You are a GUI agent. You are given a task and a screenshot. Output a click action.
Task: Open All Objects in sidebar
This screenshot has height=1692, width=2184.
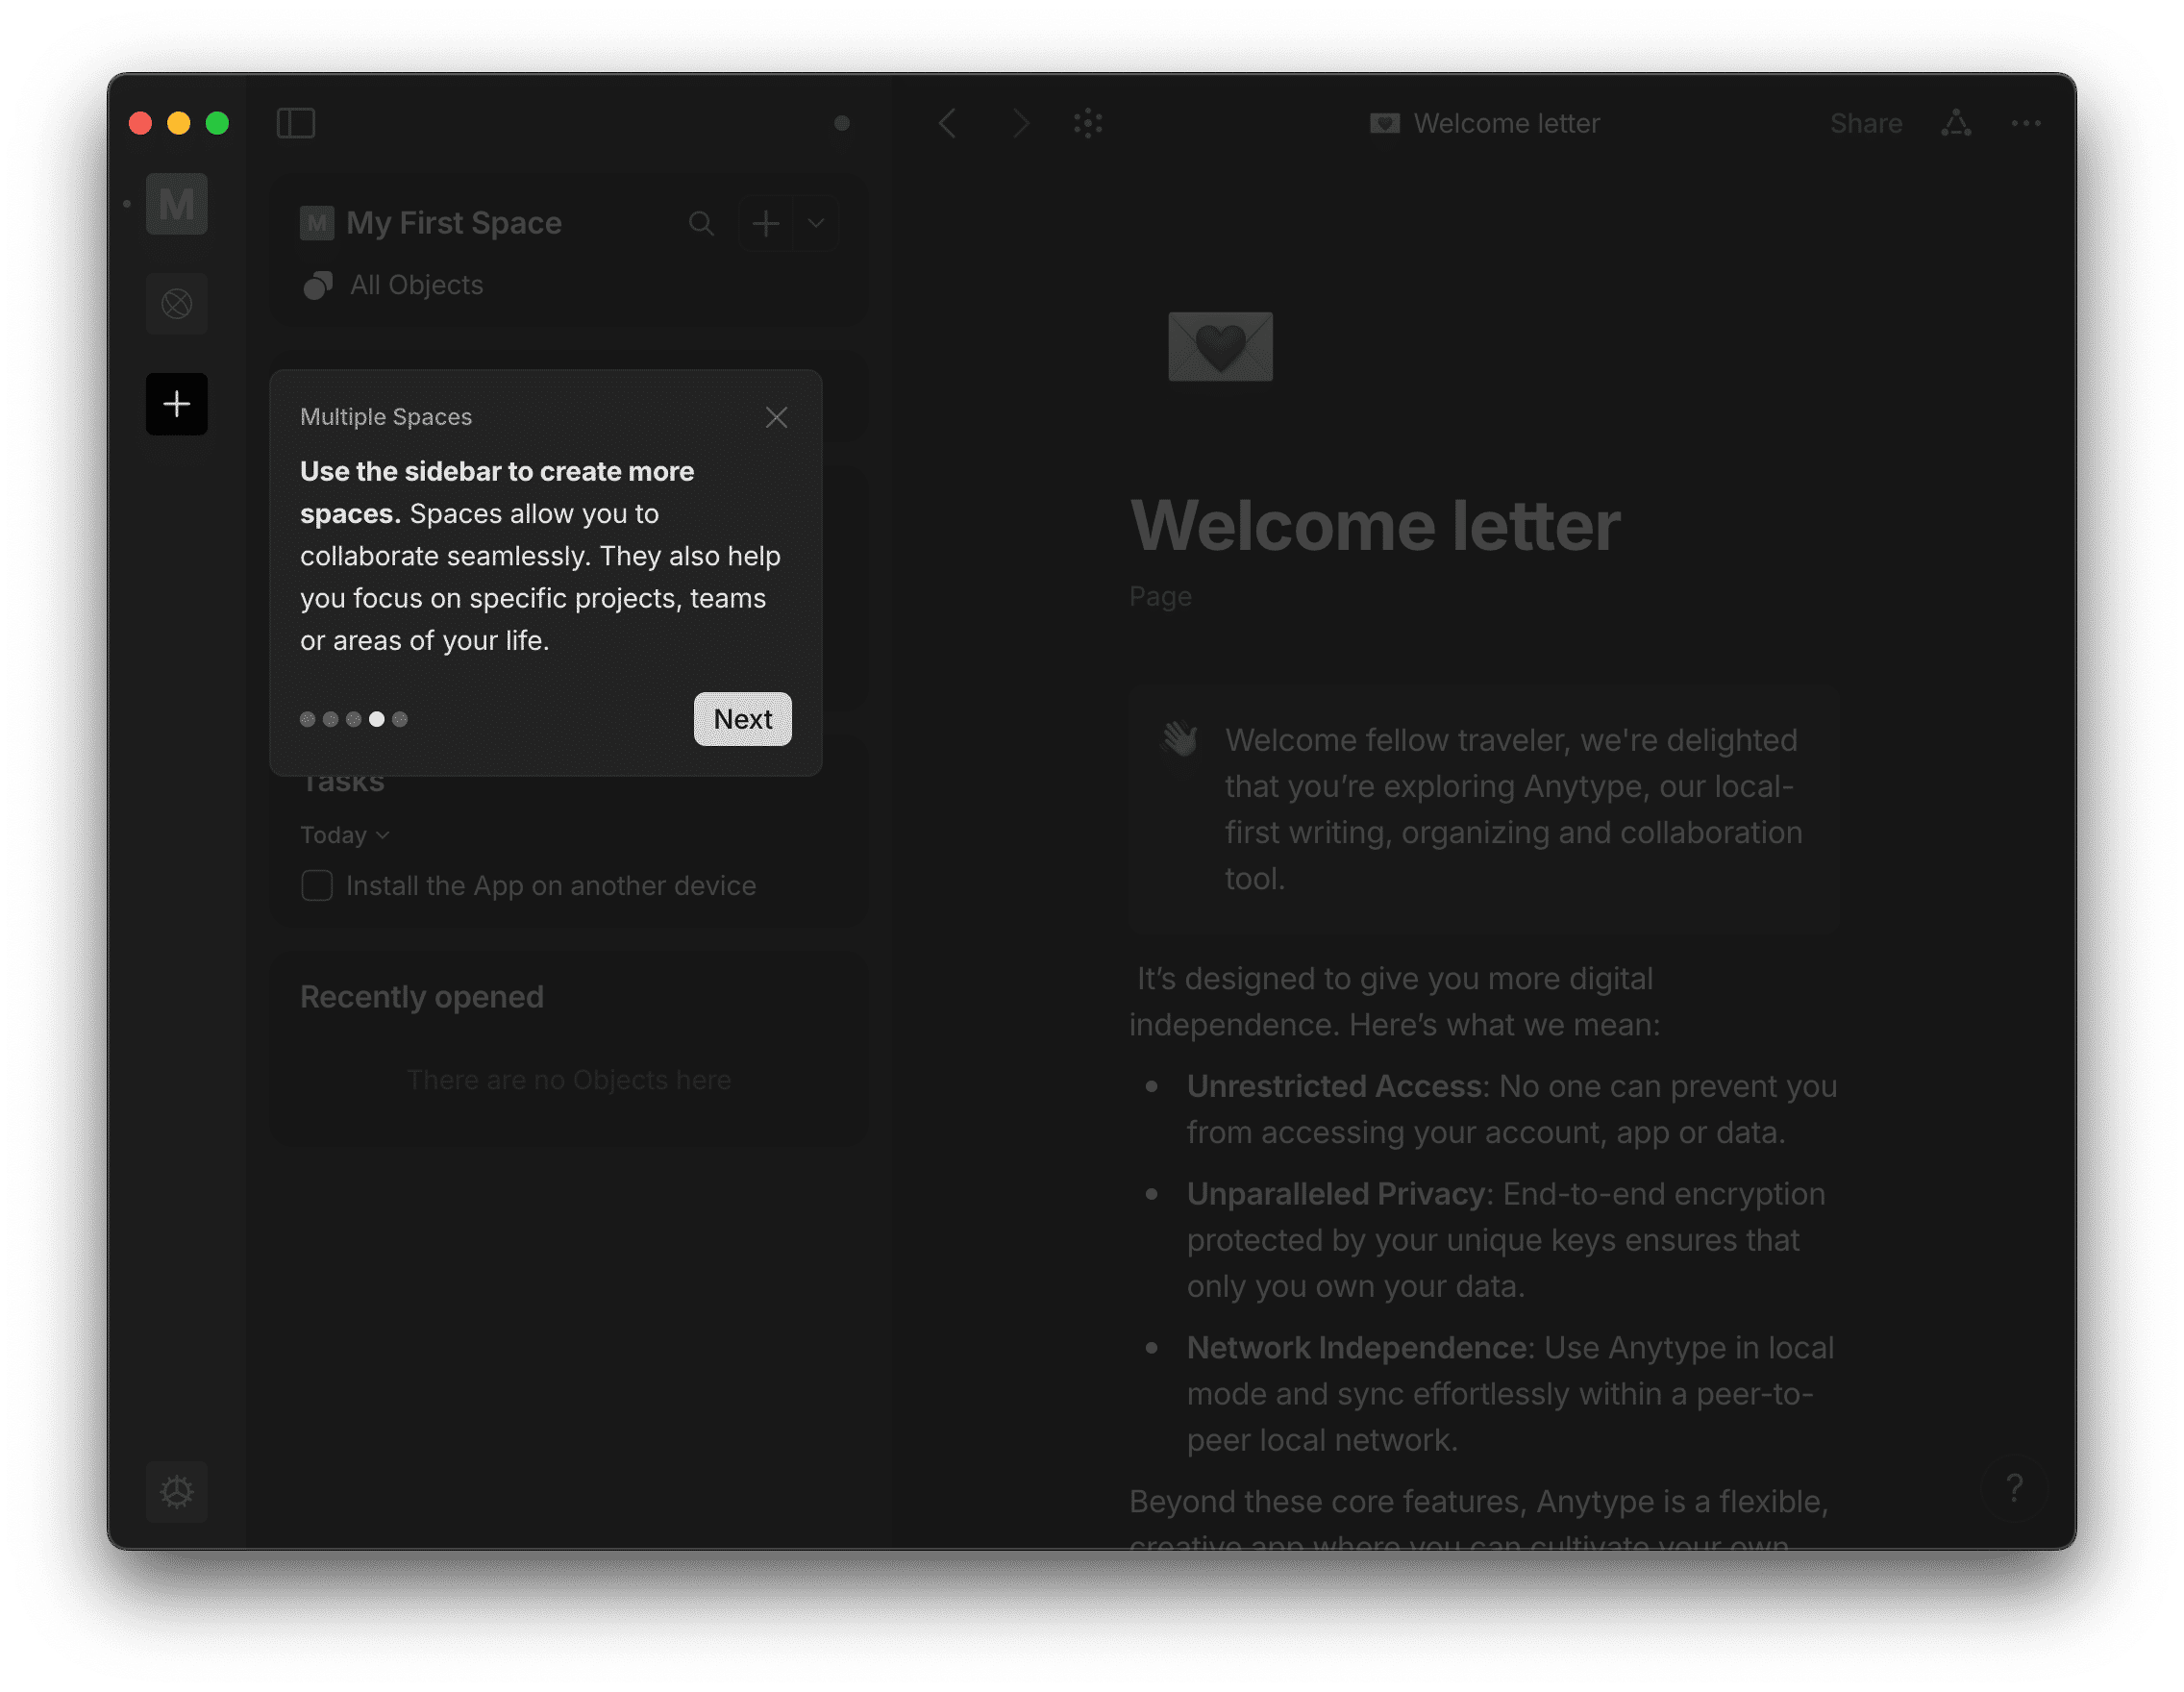[x=415, y=285]
